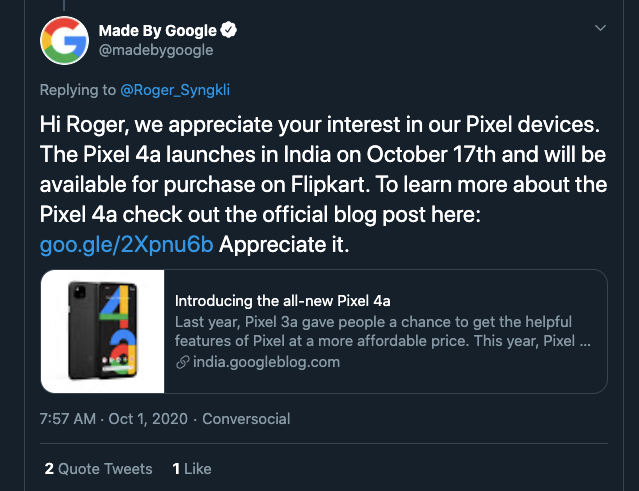Click the Conversocial source label
Screen dimensions: 639x491
click(246, 419)
